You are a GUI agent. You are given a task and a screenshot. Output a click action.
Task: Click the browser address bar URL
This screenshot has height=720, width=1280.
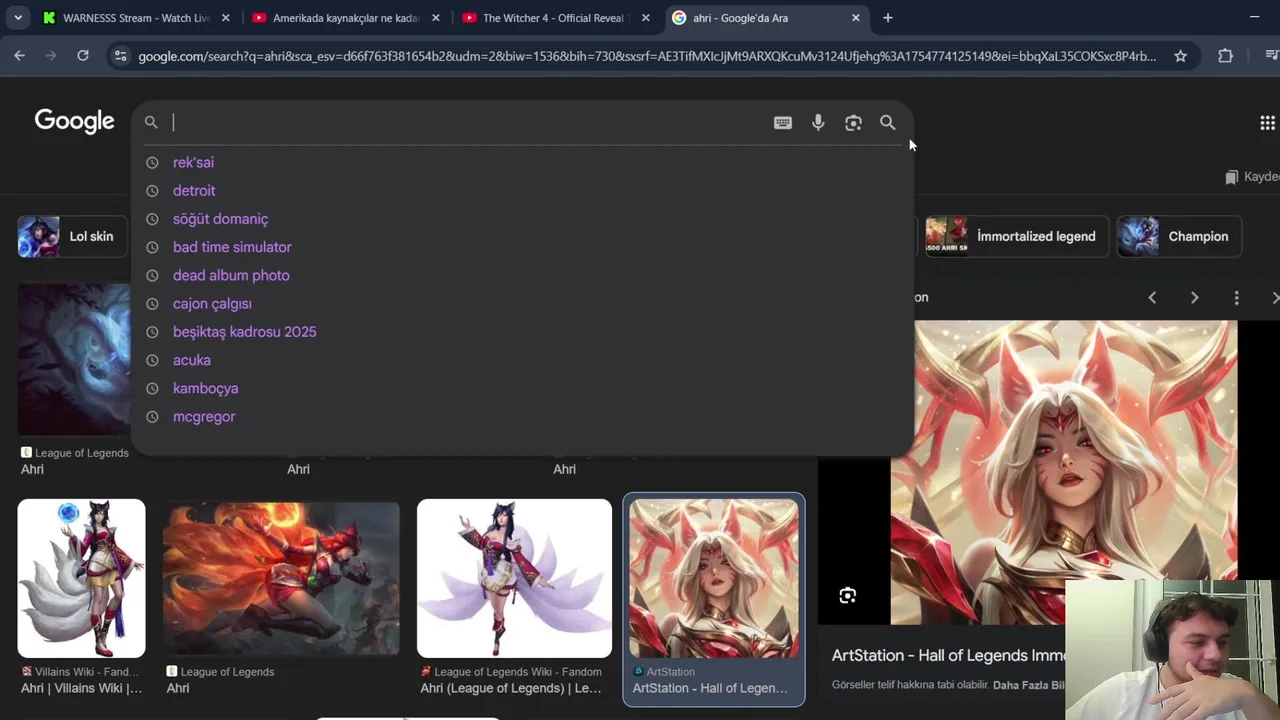[x=647, y=56]
